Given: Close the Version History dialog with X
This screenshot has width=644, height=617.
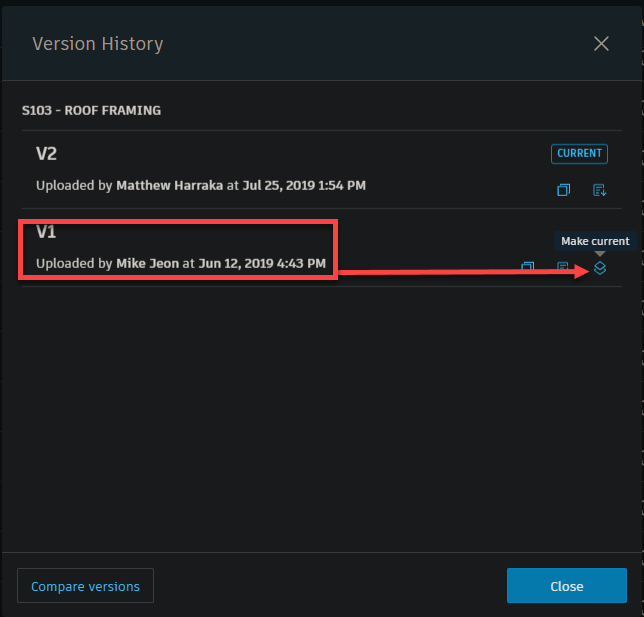Looking at the screenshot, I should click(601, 44).
